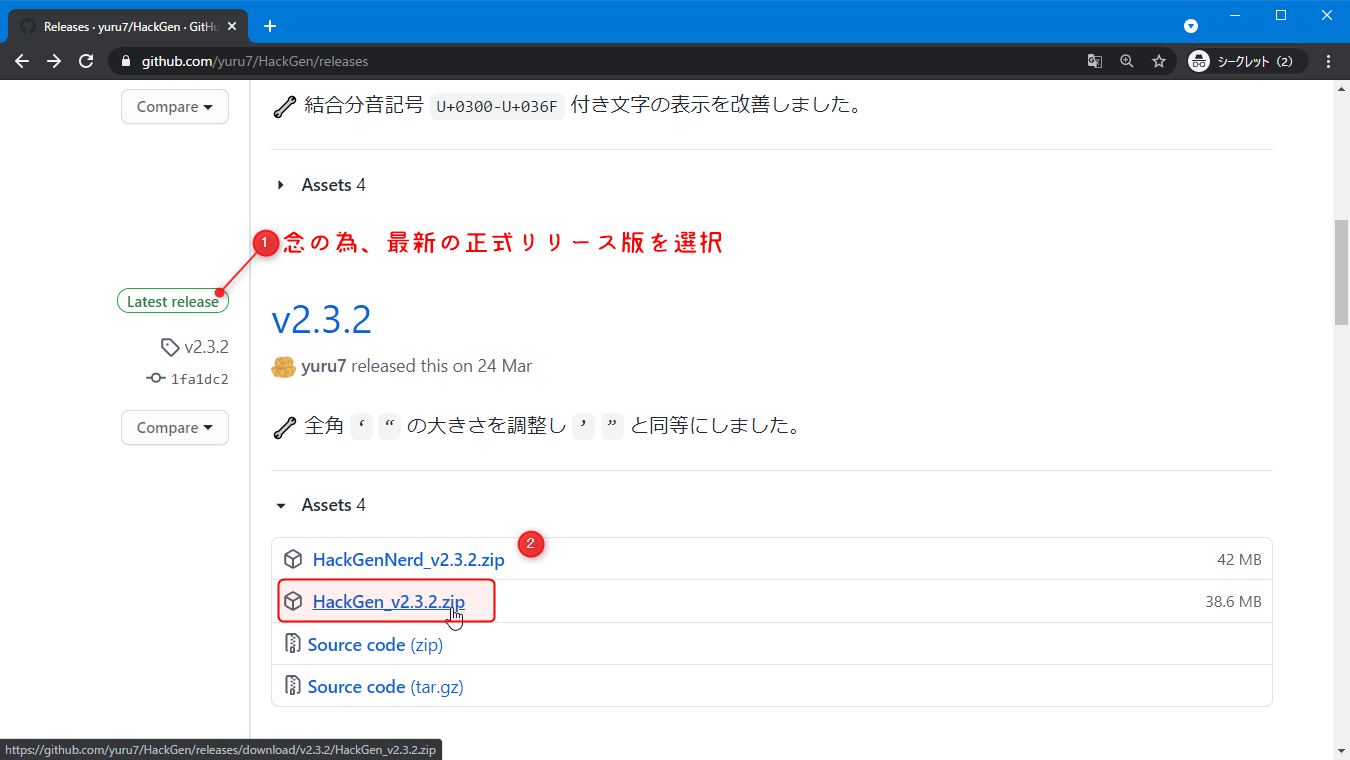The image size is (1350, 760).
Task: Click the zoom lens icon in the address bar
Action: 1126,60
